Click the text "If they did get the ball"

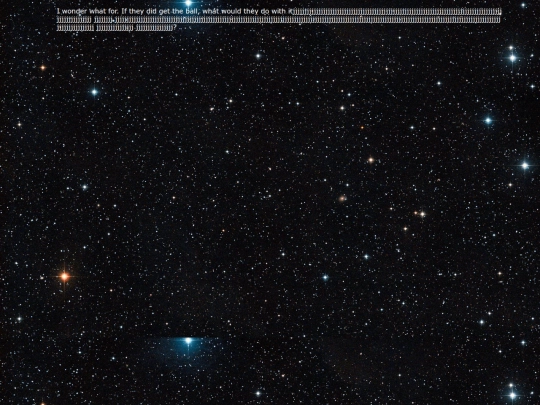(x=160, y=11)
